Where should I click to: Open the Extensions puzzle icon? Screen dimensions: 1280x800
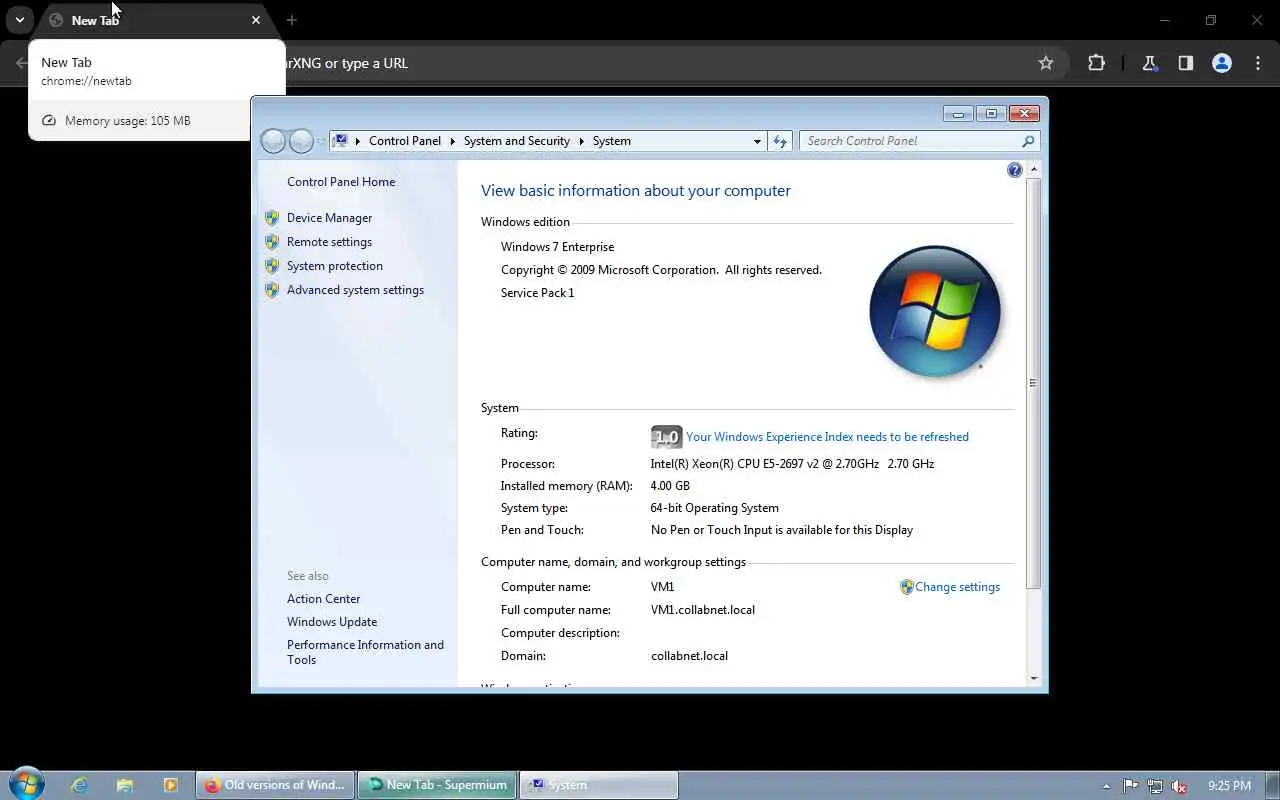pyautogui.click(x=1096, y=63)
